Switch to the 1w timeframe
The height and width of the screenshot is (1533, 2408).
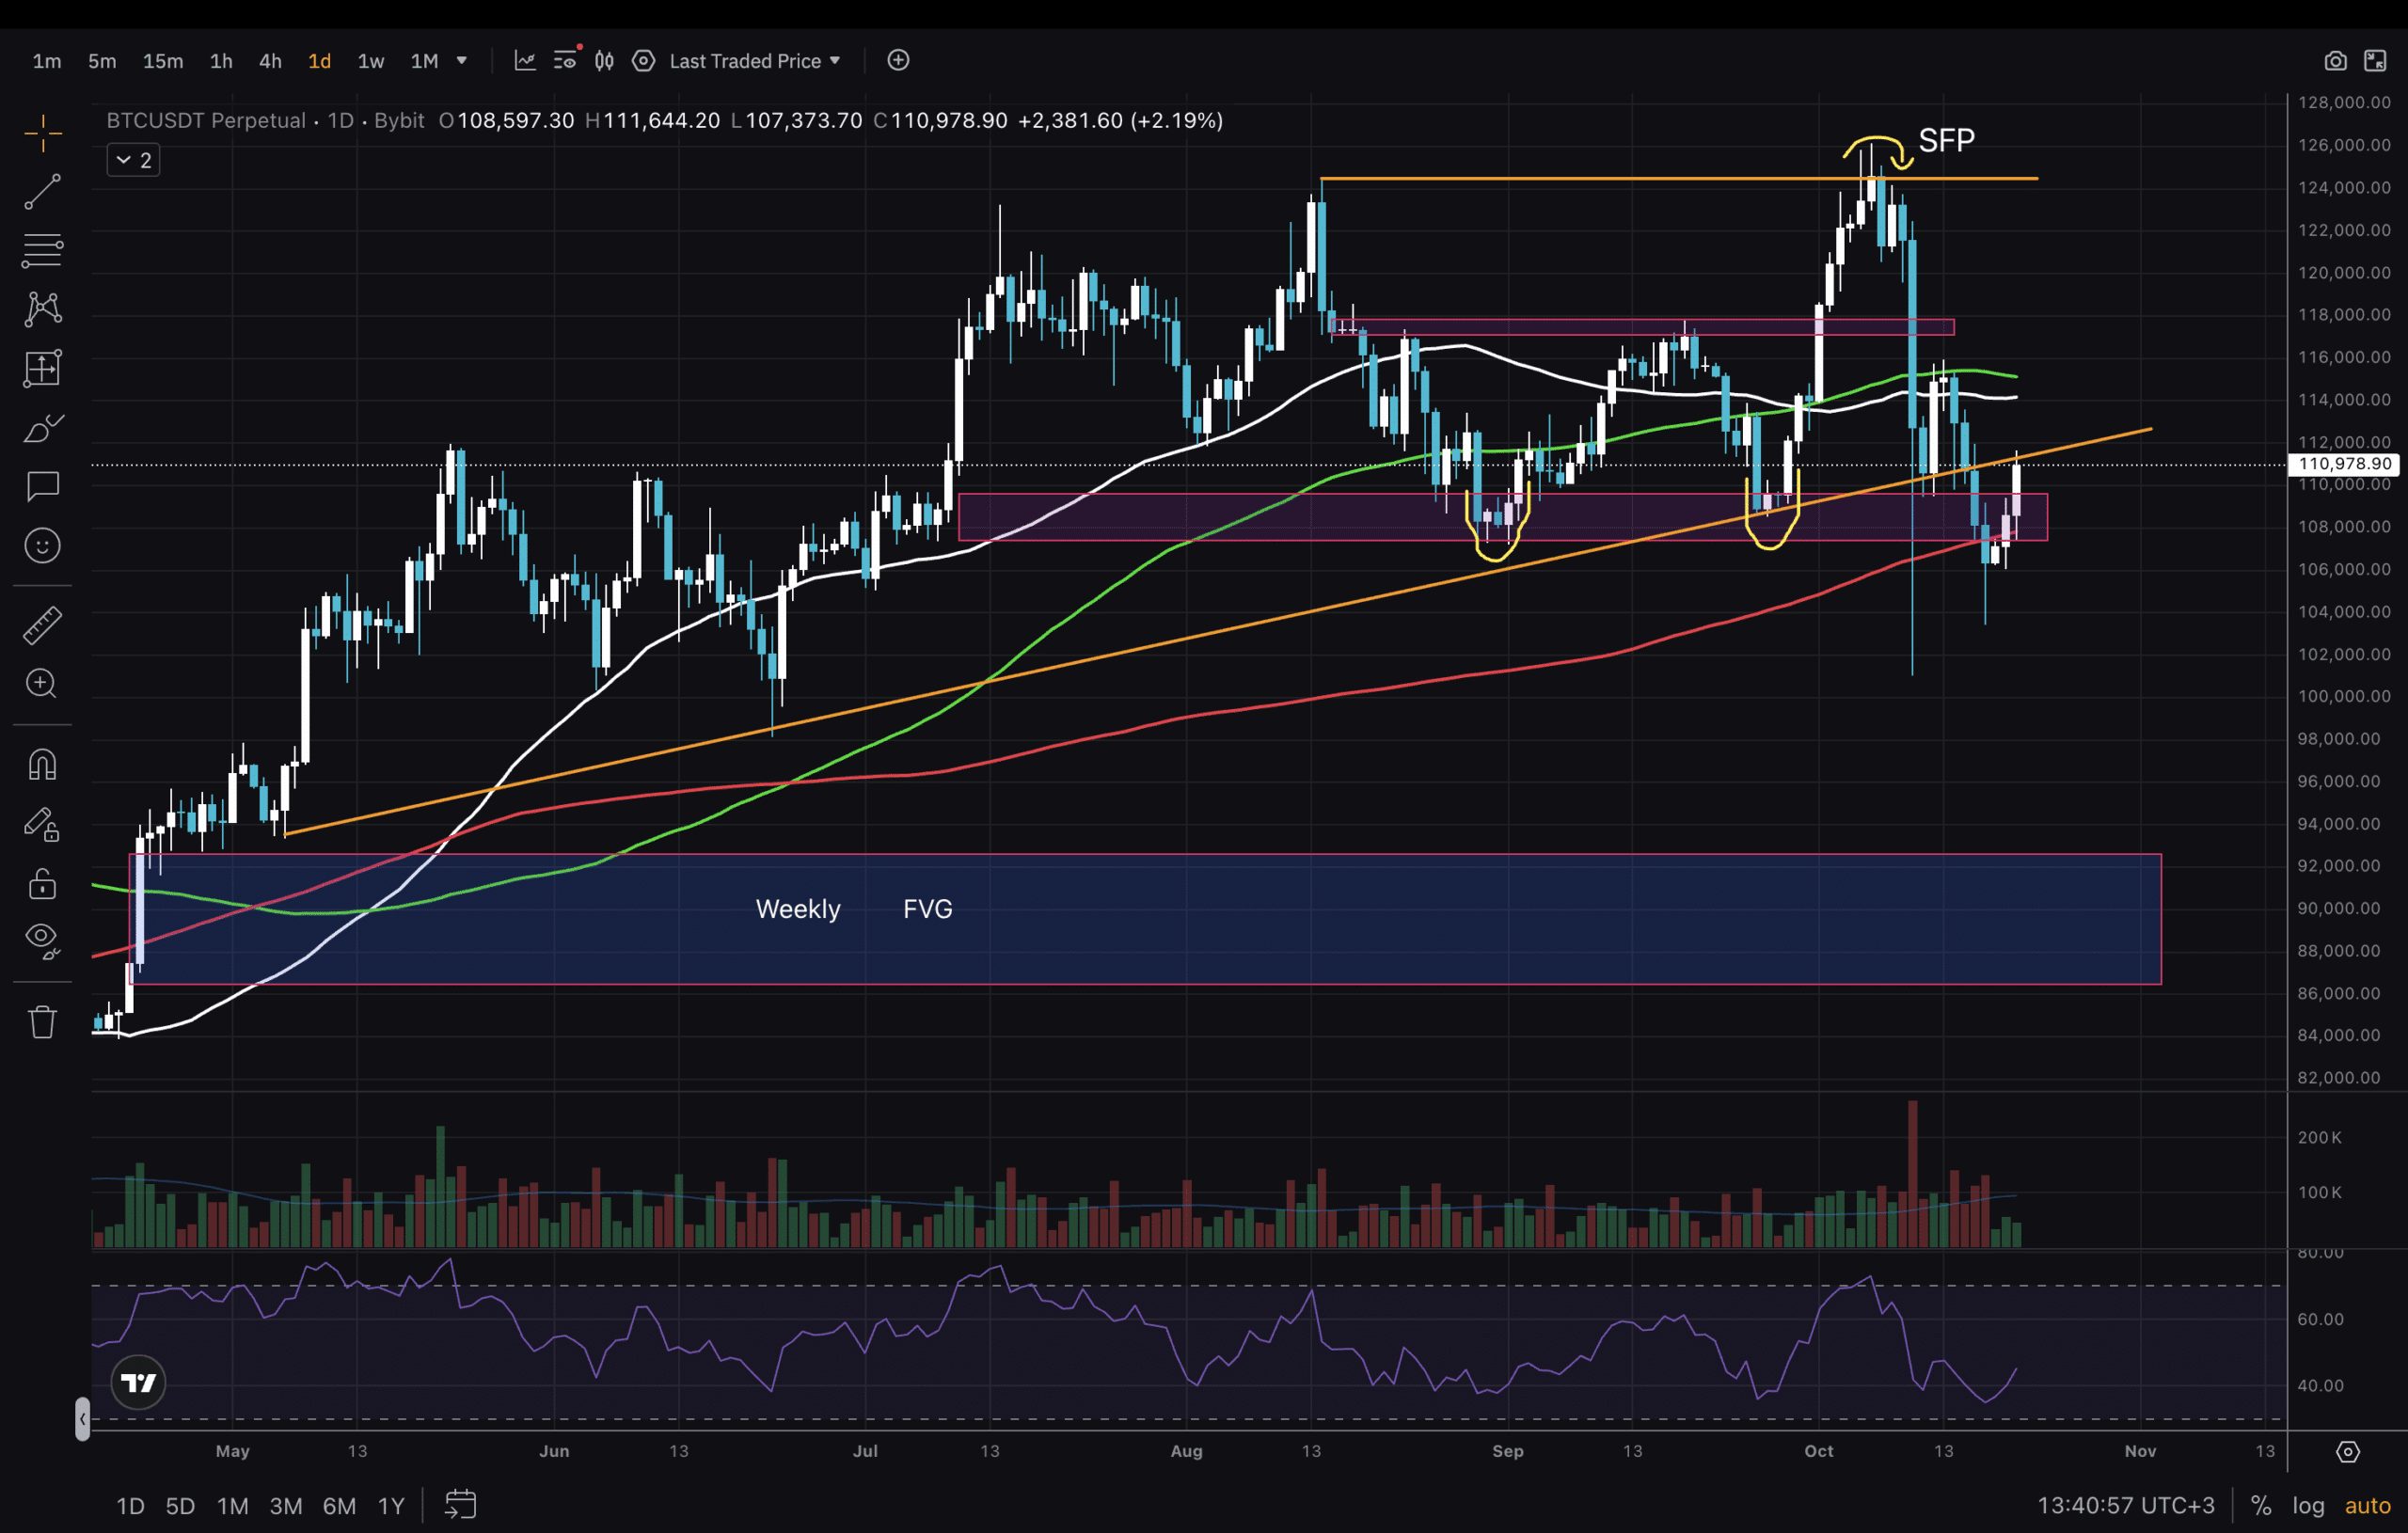tap(371, 61)
